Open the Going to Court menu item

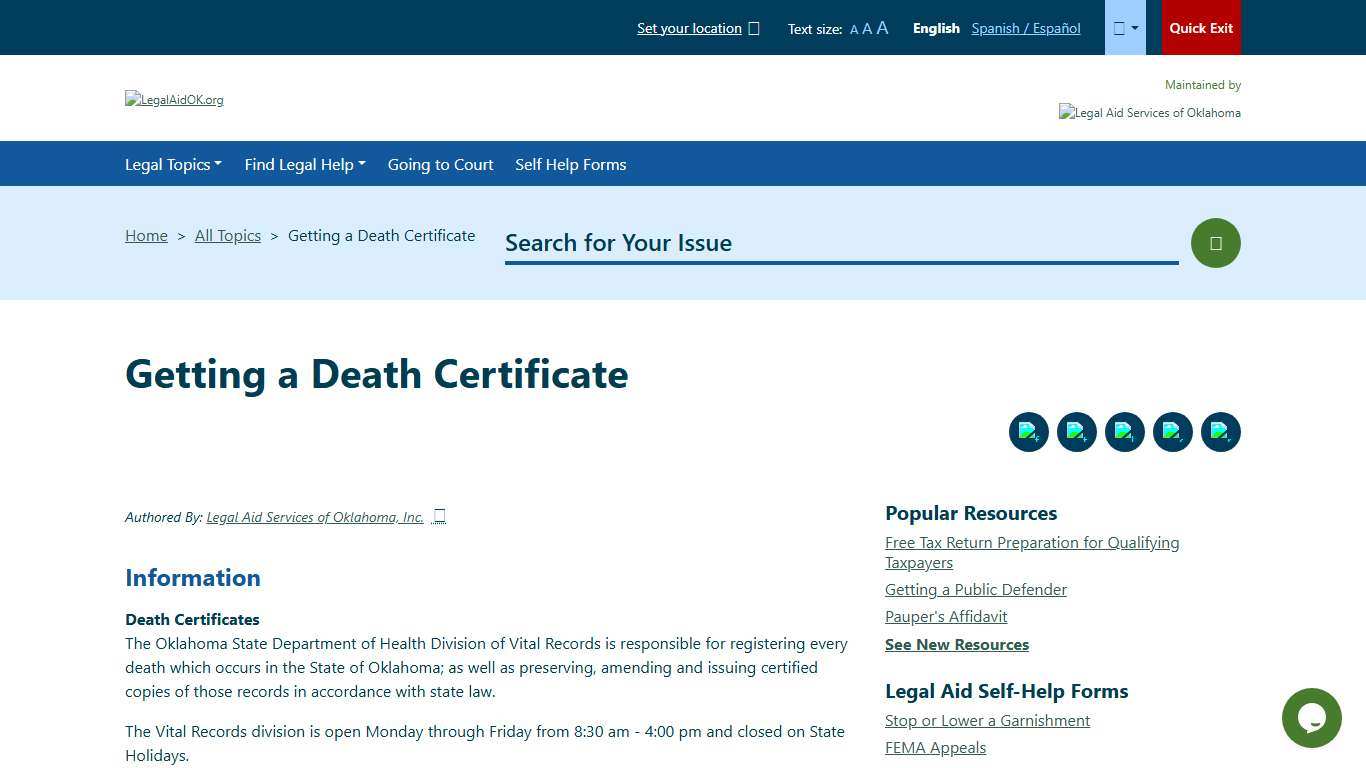pyautogui.click(x=440, y=164)
